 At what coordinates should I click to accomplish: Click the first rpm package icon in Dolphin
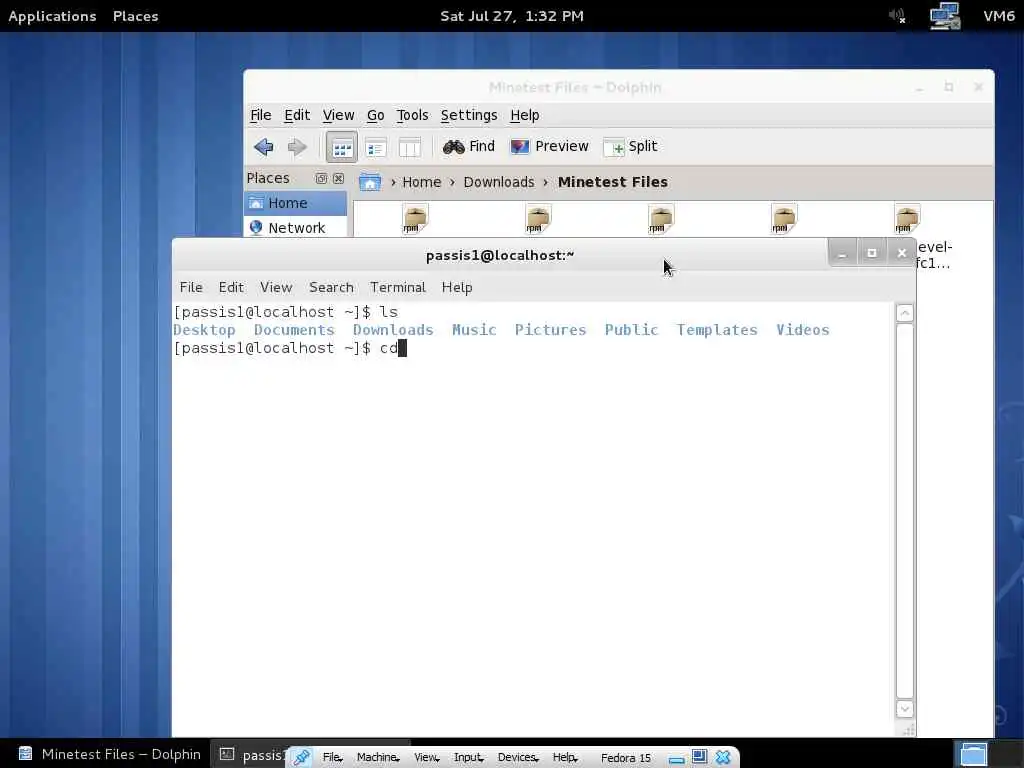tap(415, 219)
